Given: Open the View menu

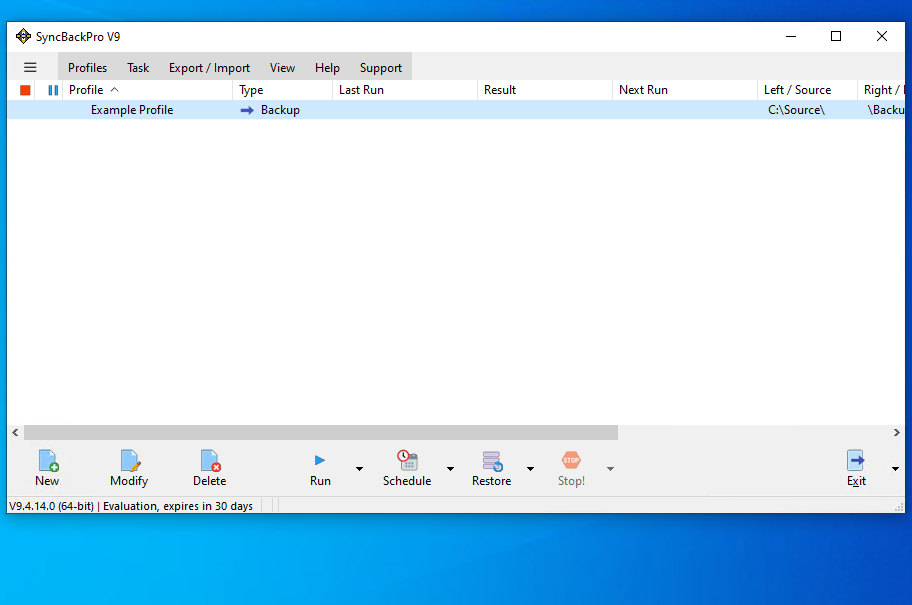Looking at the screenshot, I should pyautogui.click(x=282, y=67).
